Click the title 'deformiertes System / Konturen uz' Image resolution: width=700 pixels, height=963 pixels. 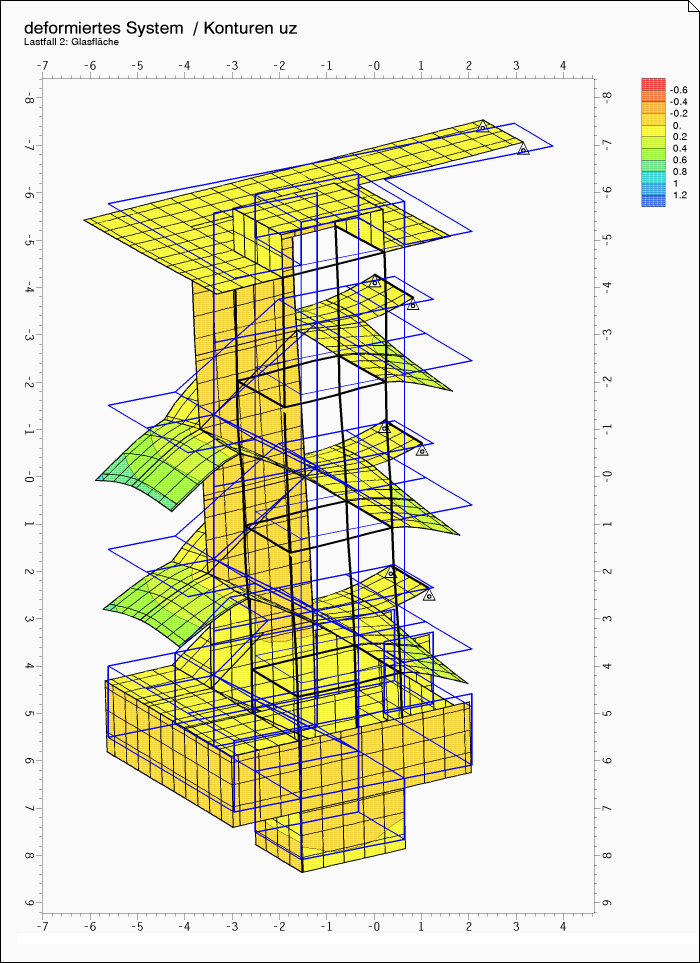coord(160,28)
